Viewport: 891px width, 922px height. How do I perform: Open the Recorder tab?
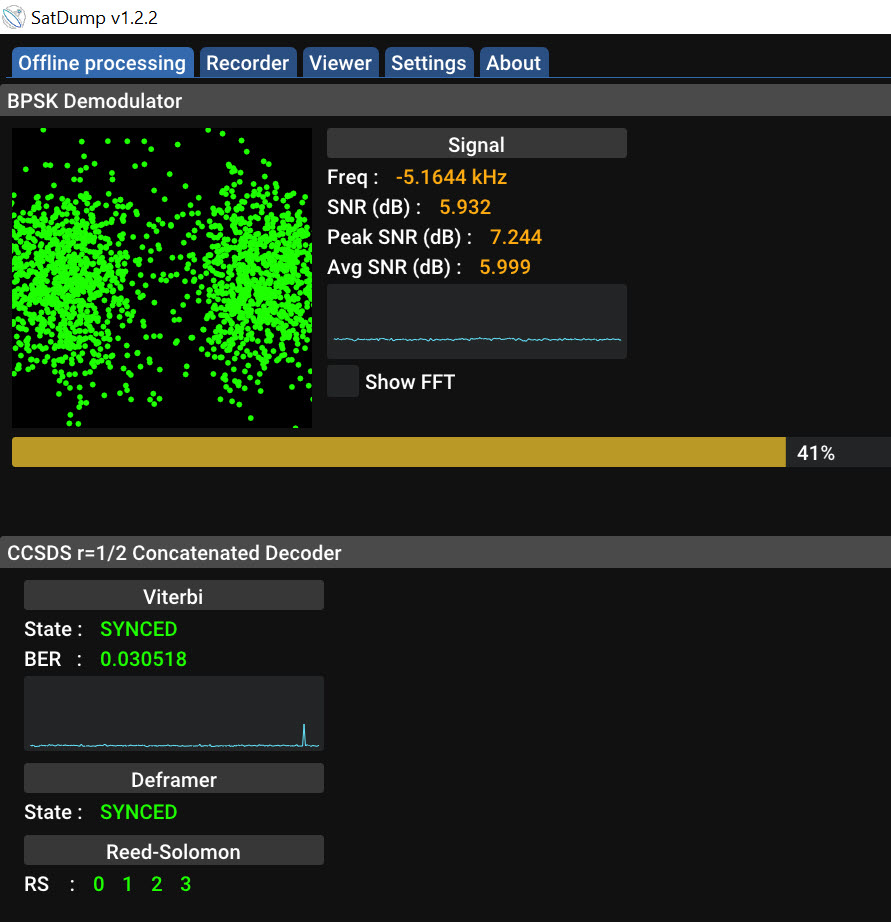[x=247, y=63]
